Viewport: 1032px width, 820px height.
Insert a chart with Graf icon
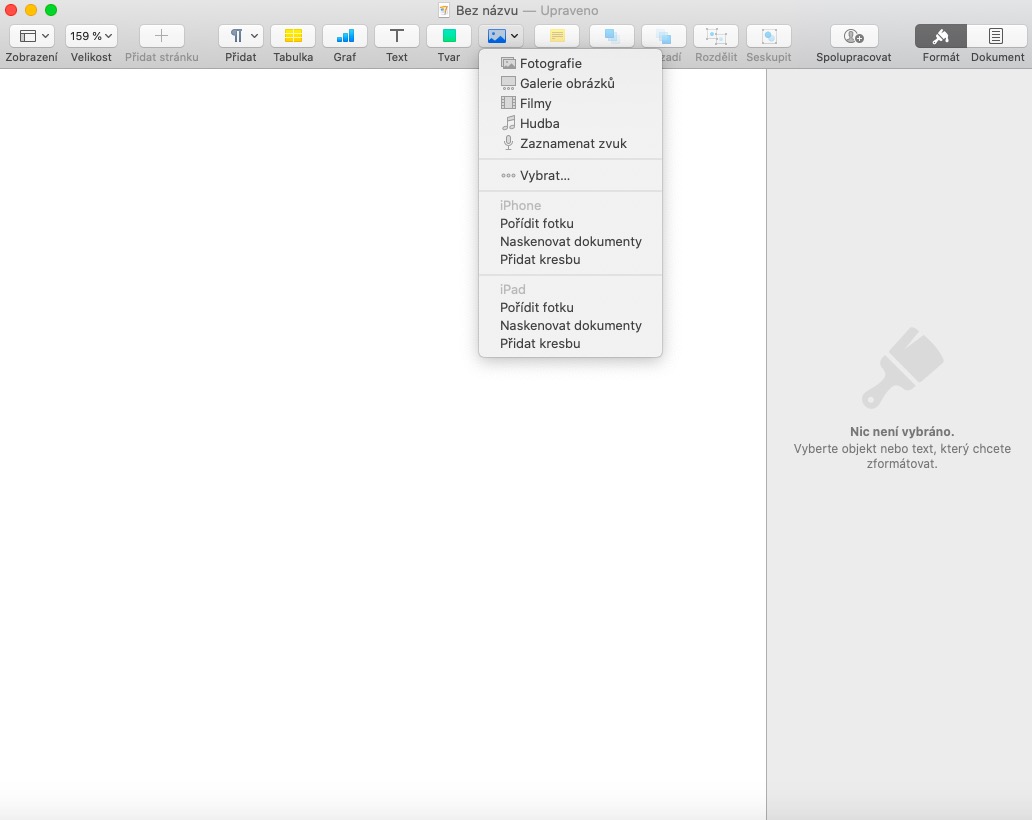345,36
